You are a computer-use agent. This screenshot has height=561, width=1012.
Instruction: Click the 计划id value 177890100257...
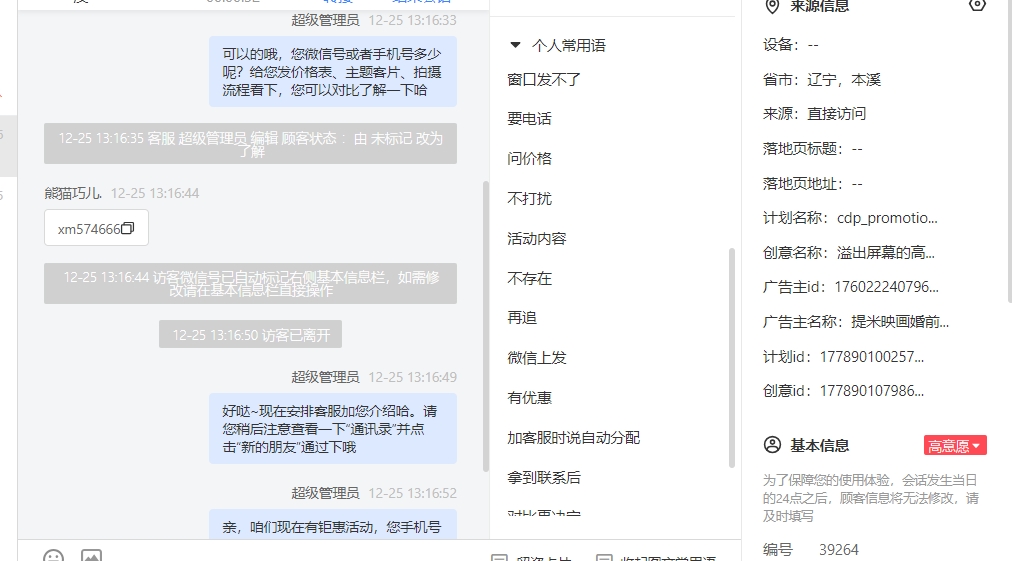(x=871, y=356)
